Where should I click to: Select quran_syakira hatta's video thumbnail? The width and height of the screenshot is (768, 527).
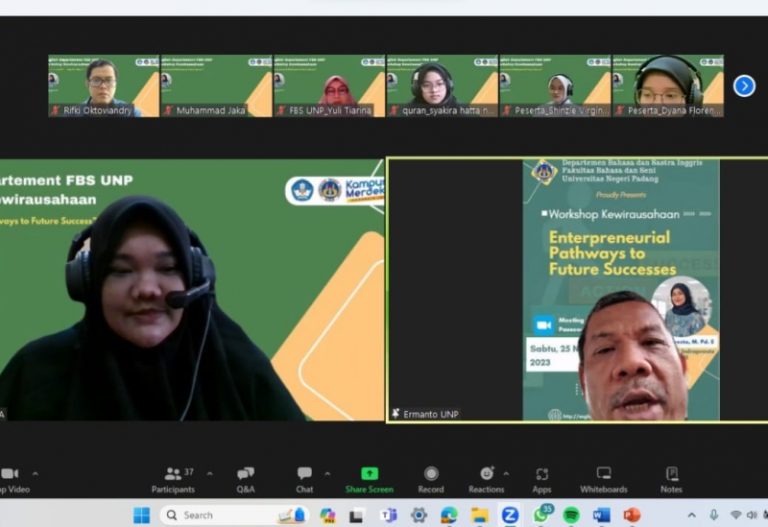tap(442, 86)
